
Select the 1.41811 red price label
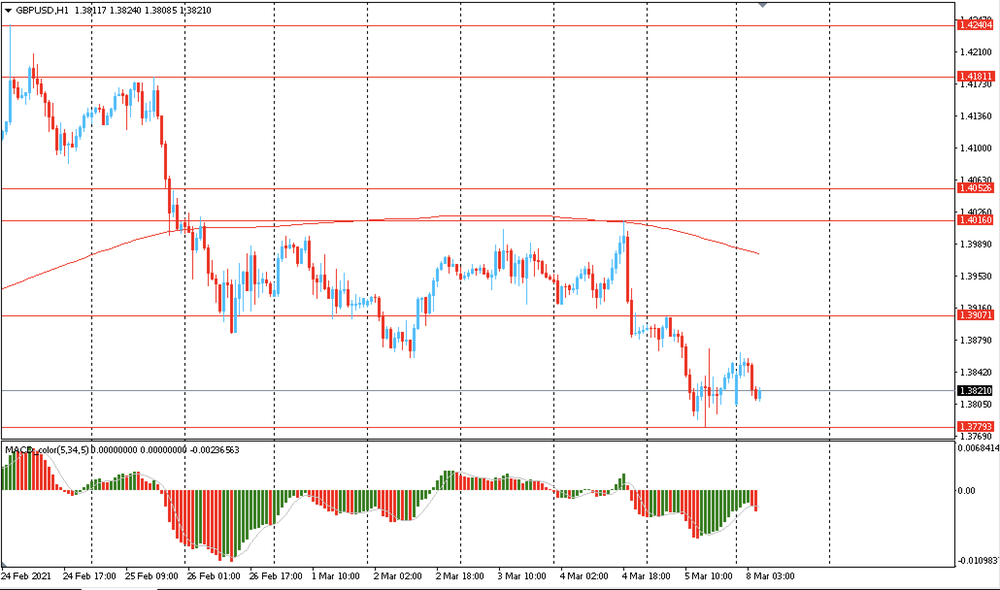click(x=975, y=77)
